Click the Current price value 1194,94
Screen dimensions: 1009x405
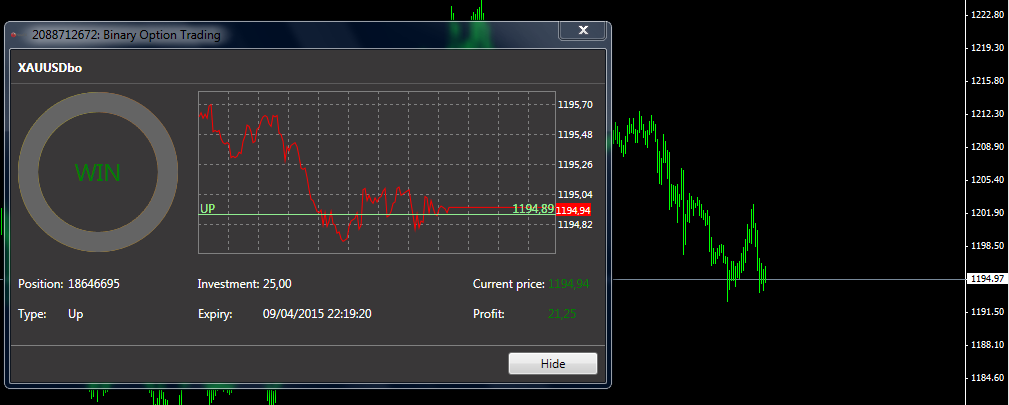[569, 284]
